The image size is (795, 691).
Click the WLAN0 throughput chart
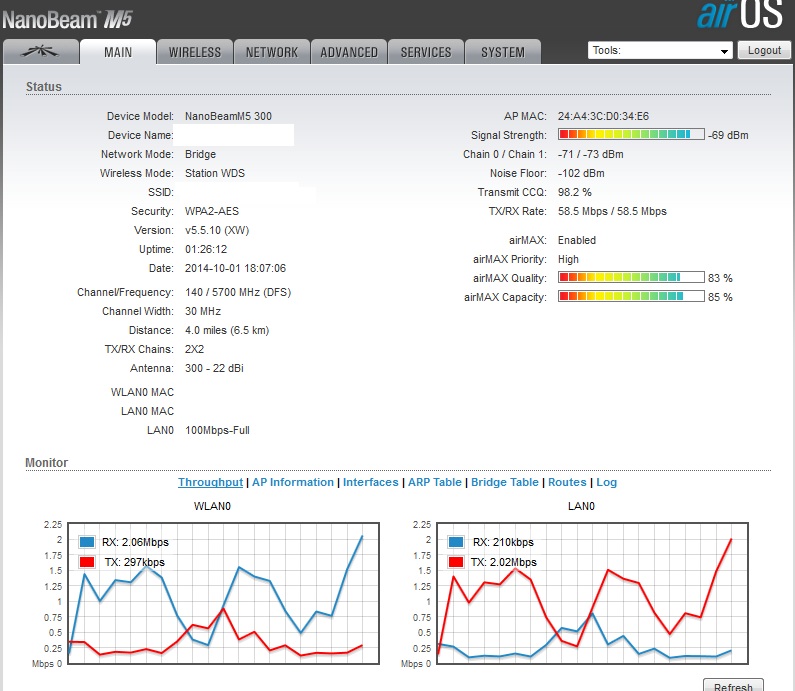pos(224,593)
